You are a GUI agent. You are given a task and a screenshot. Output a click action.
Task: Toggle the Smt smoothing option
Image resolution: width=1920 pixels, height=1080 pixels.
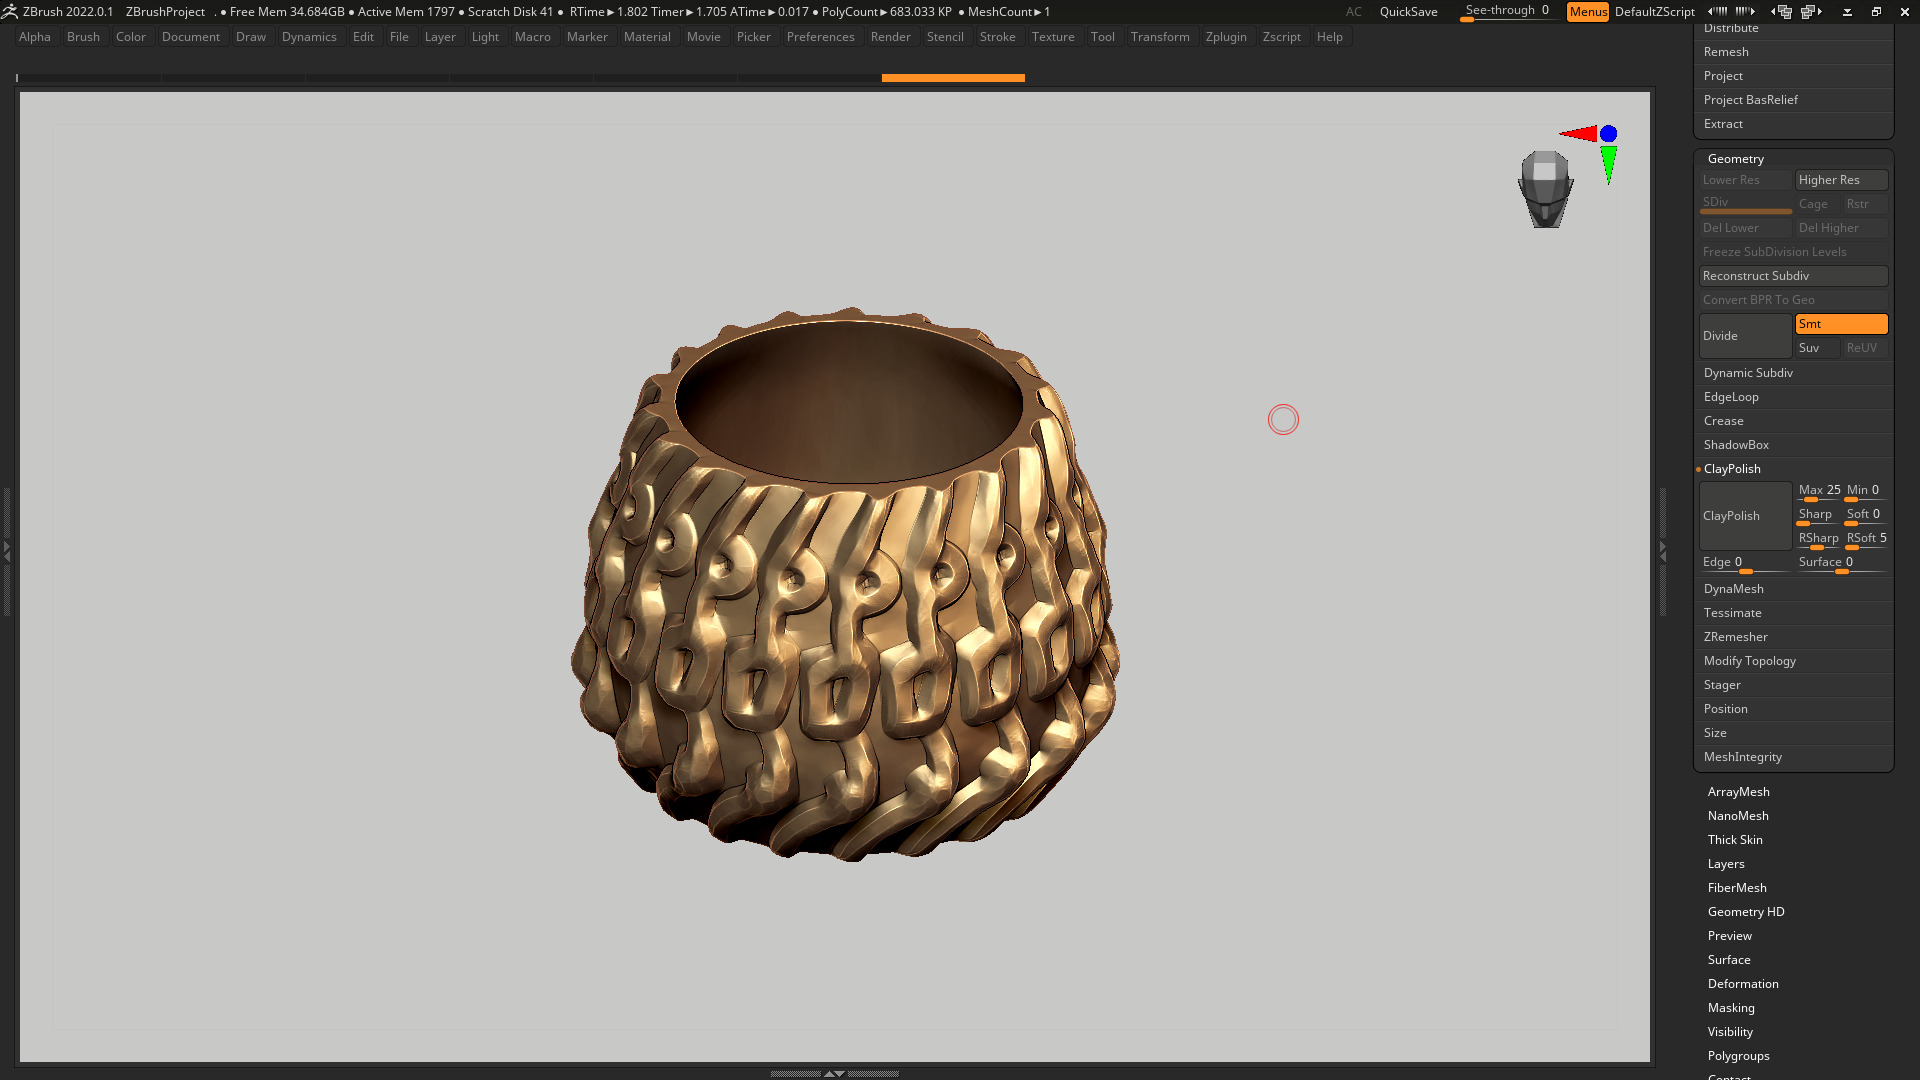pos(1841,324)
